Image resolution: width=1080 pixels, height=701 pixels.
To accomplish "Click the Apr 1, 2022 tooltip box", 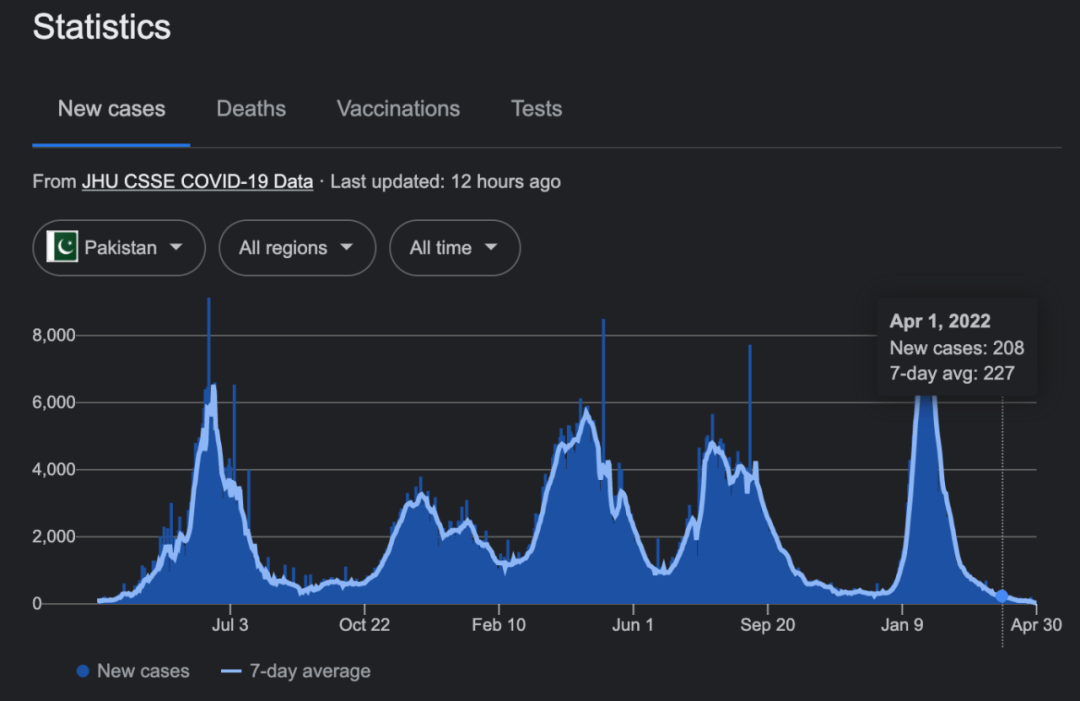I will [x=956, y=347].
